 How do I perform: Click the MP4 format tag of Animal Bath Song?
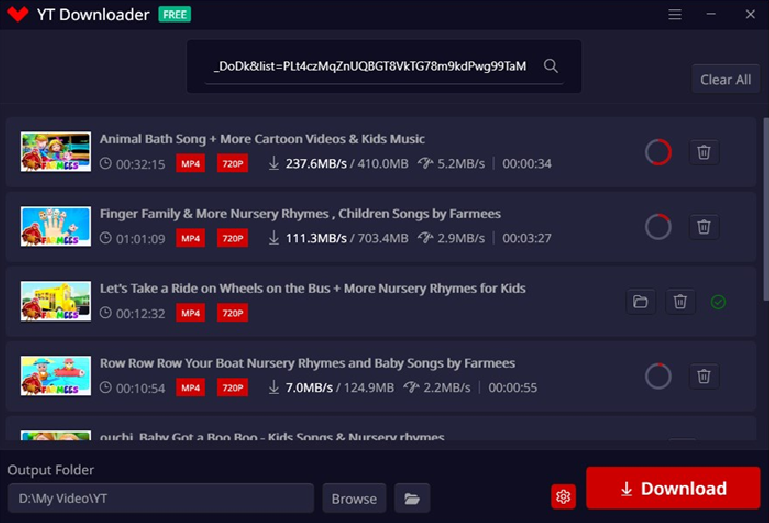pos(190,164)
